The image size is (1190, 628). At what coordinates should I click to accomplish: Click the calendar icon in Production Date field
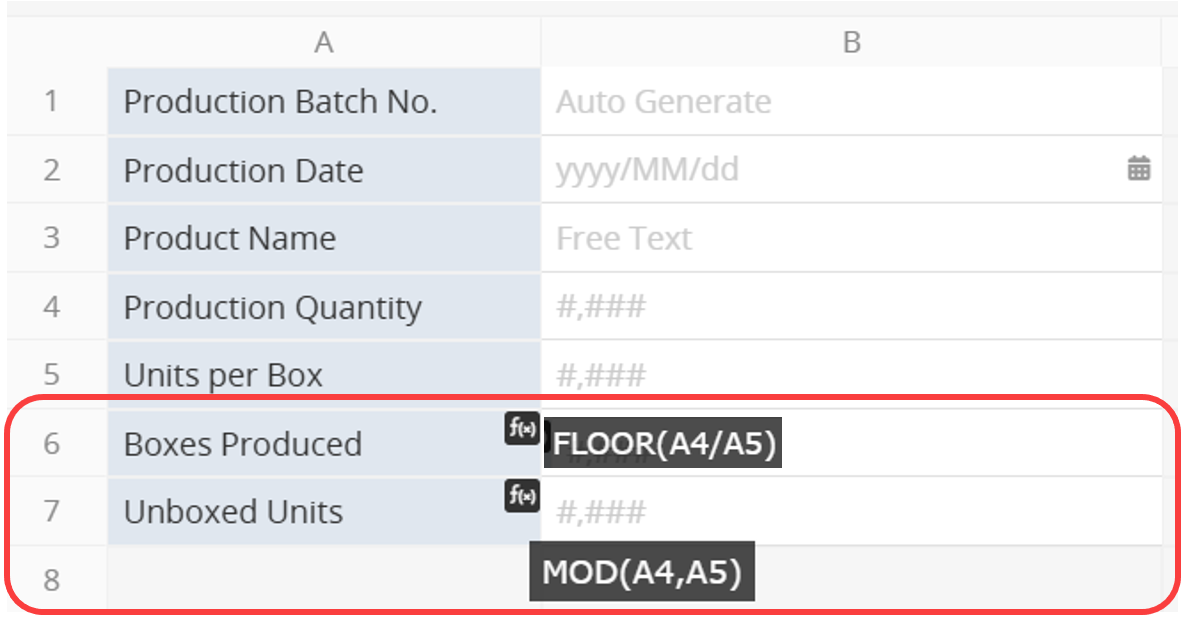click(x=1138, y=169)
